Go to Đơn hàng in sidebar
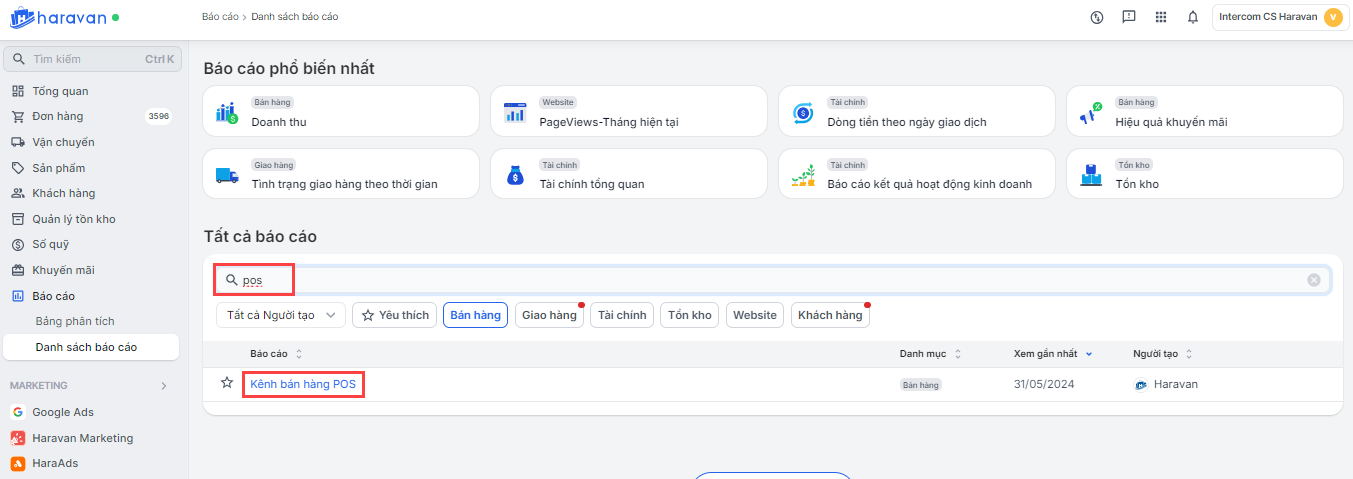The image size is (1353, 479). pos(58,116)
